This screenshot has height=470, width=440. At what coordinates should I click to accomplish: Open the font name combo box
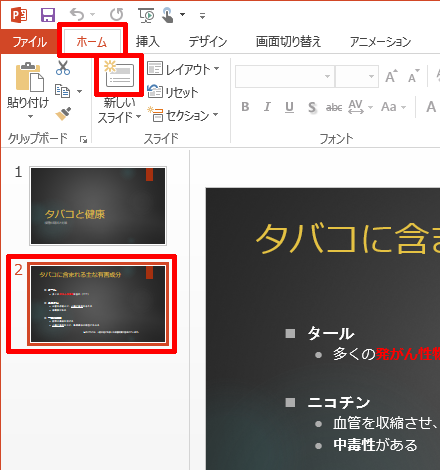[x=285, y=77]
